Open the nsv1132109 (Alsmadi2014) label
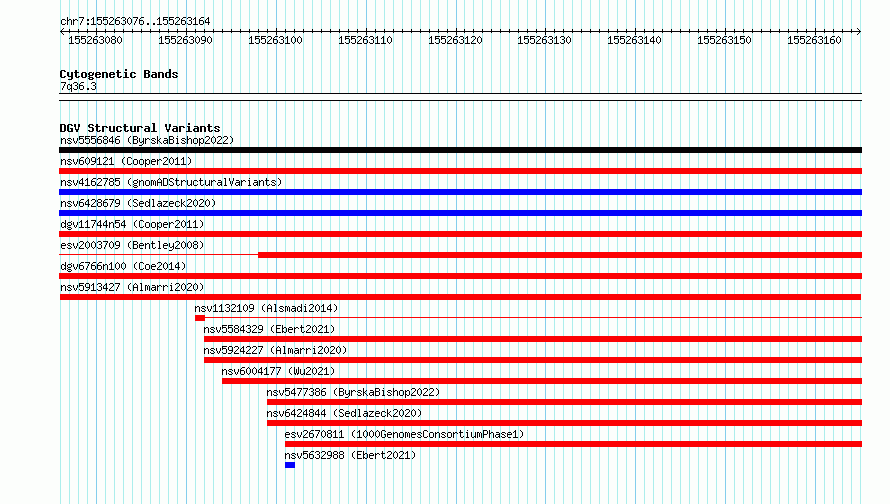This screenshot has width=890, height=504. coord(266,308)
